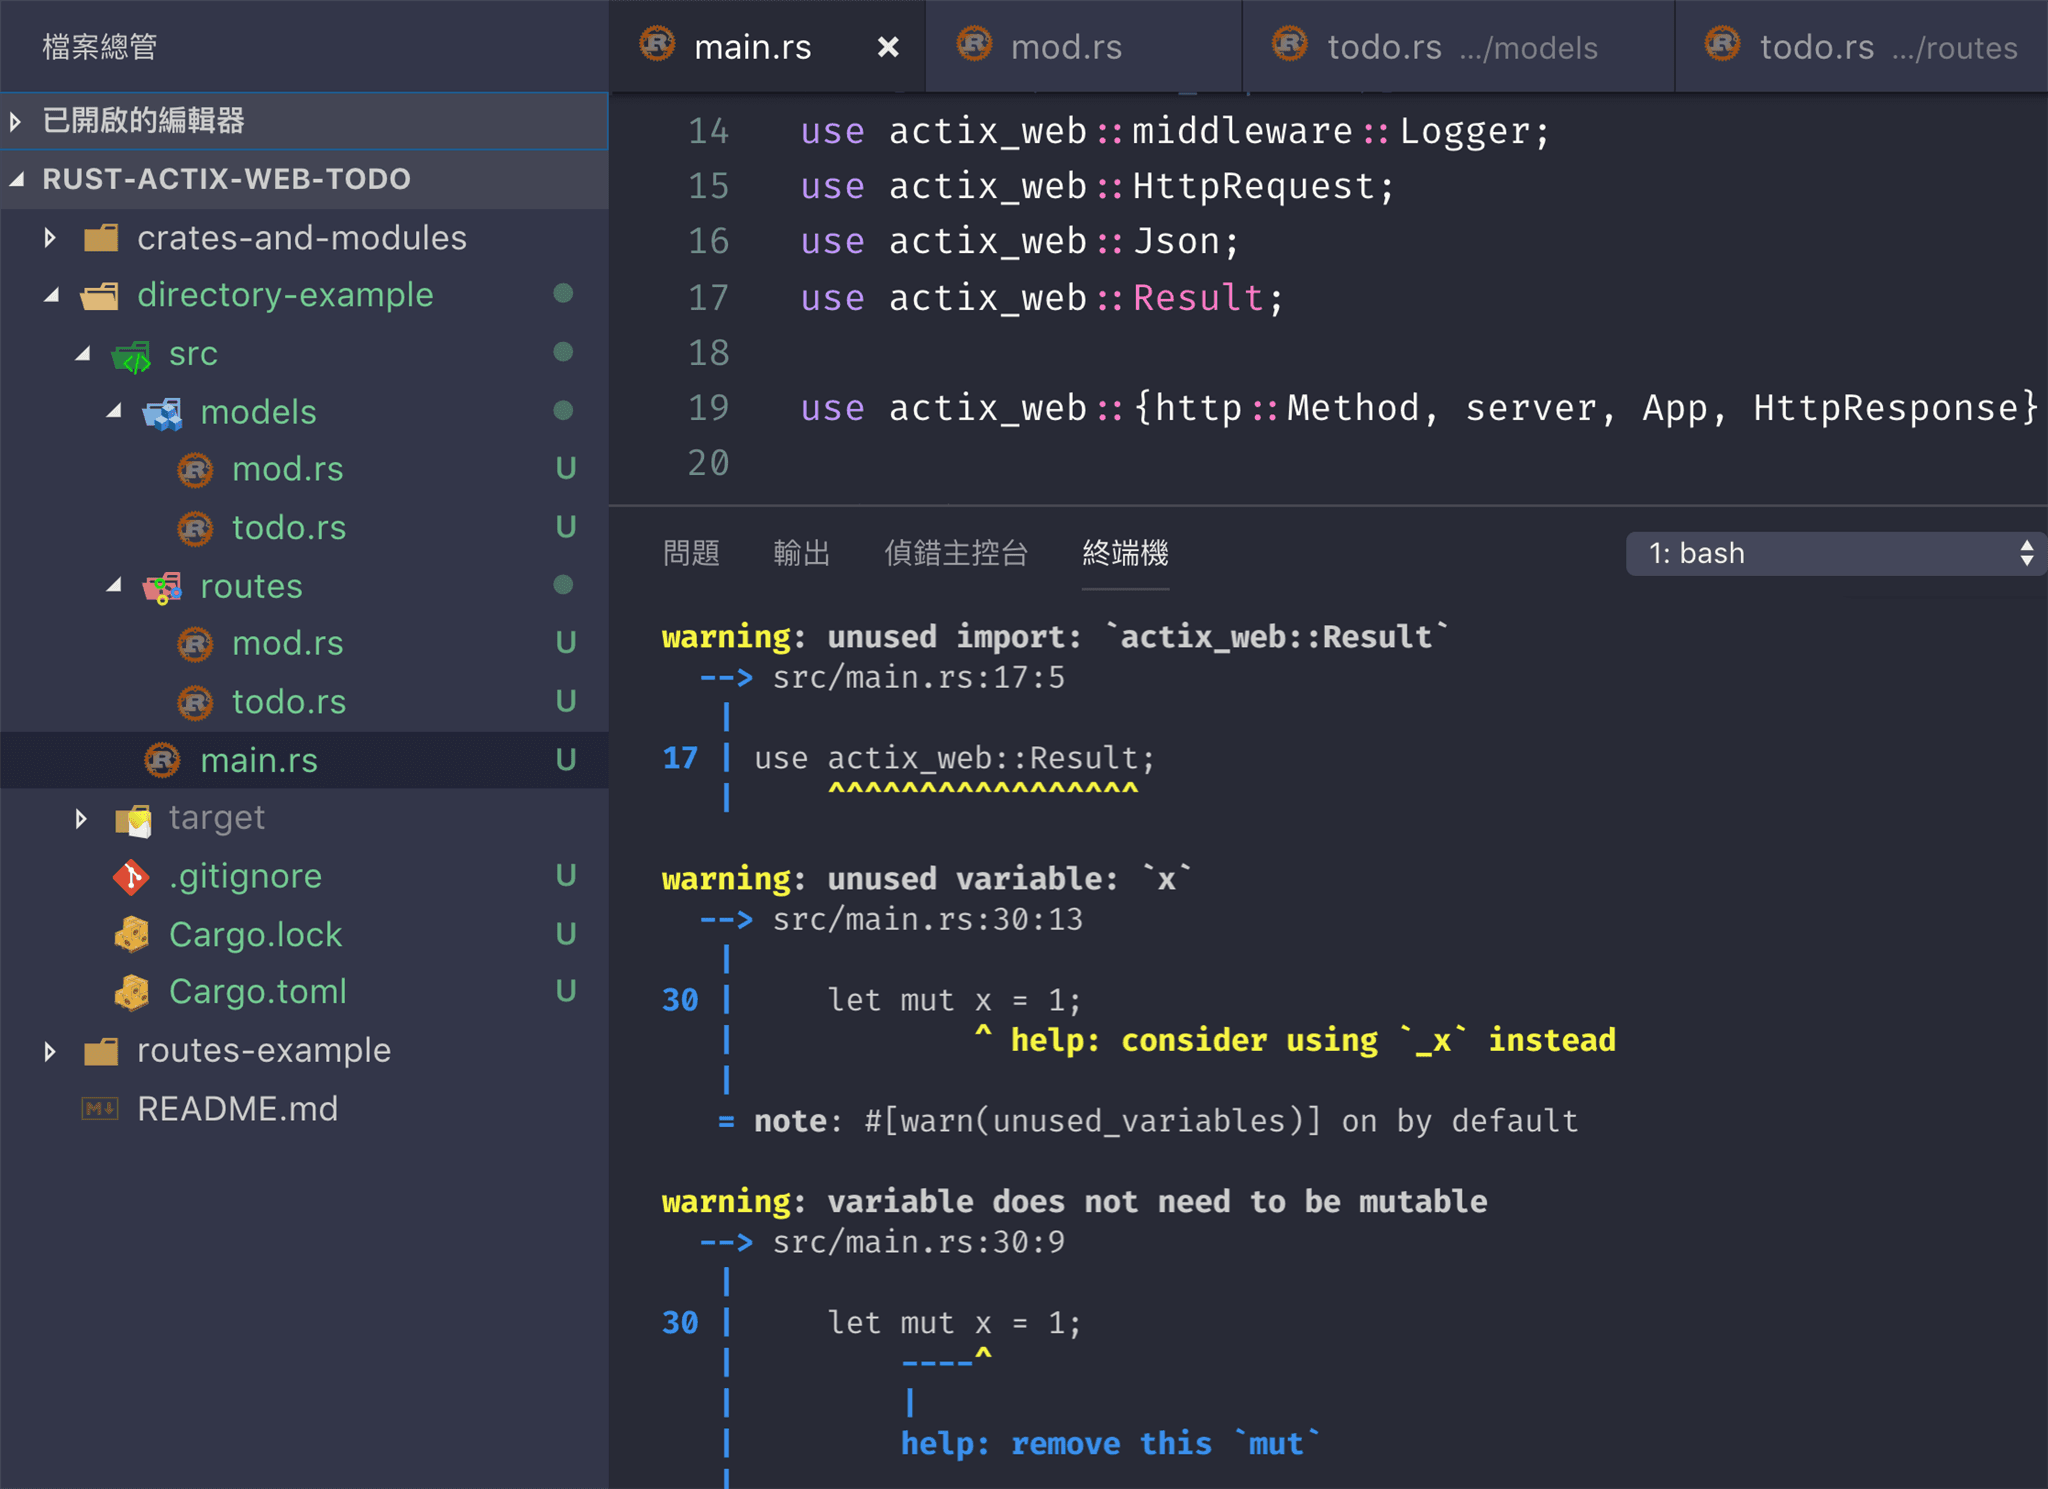
Task: Click the Rust icon on the main.rs tab
Action: [657, 46]
